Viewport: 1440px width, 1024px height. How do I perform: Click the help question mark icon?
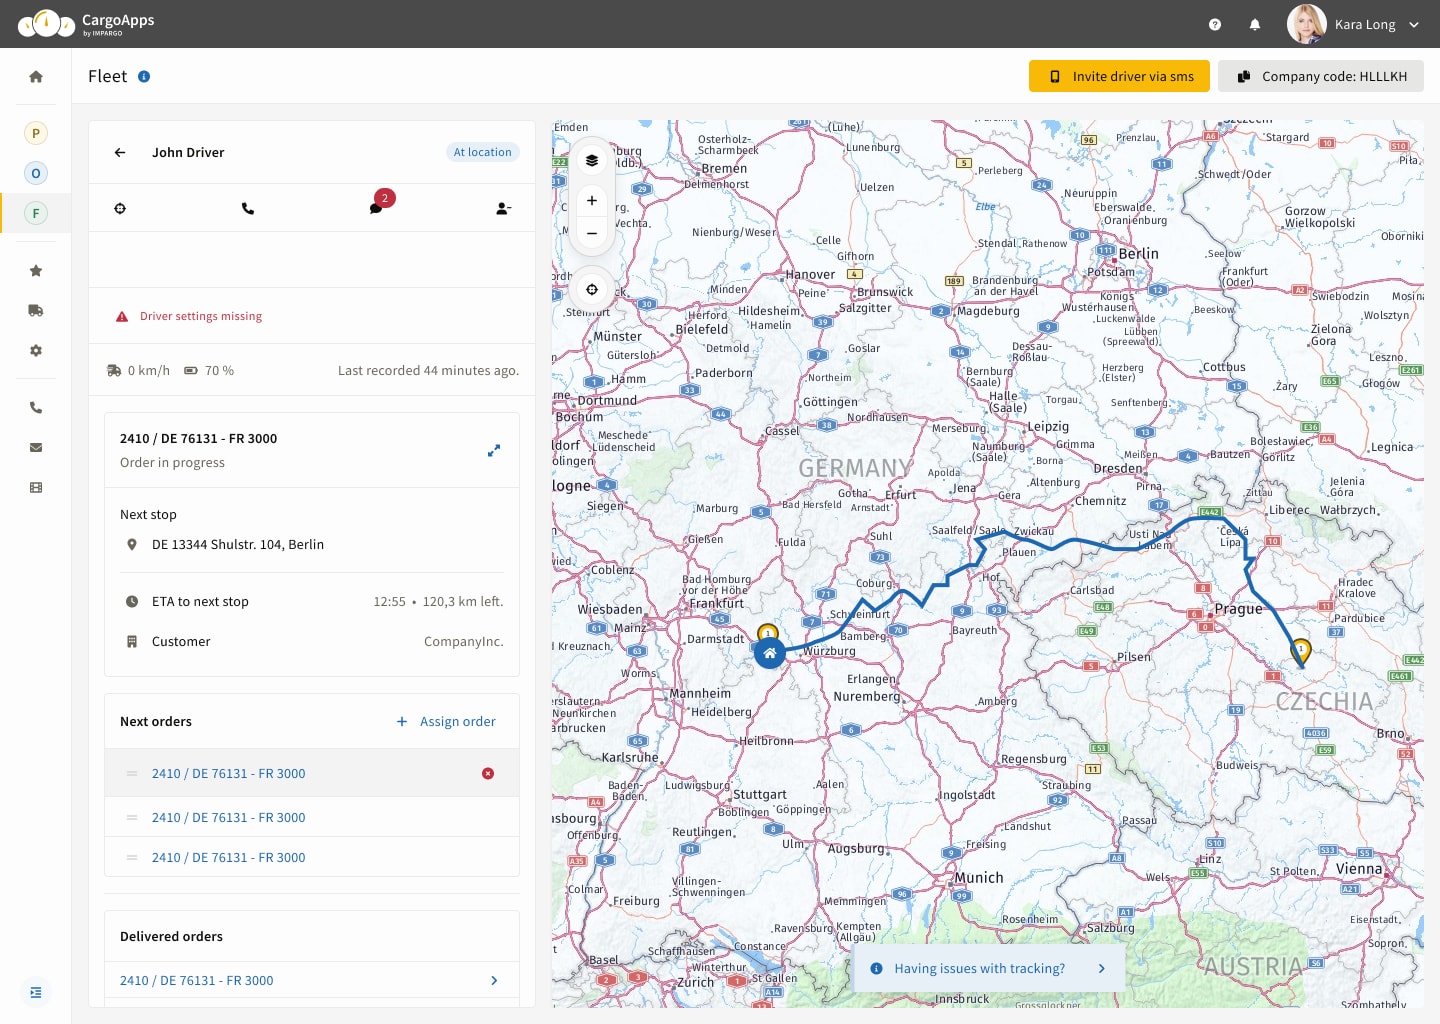coord(1215,25)
